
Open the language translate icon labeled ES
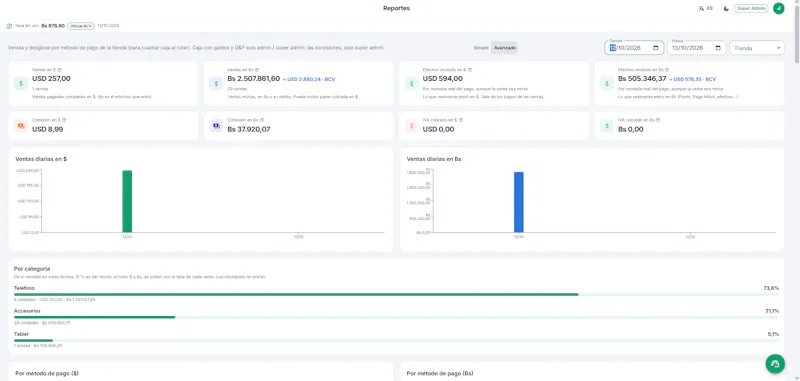[706, 9]
